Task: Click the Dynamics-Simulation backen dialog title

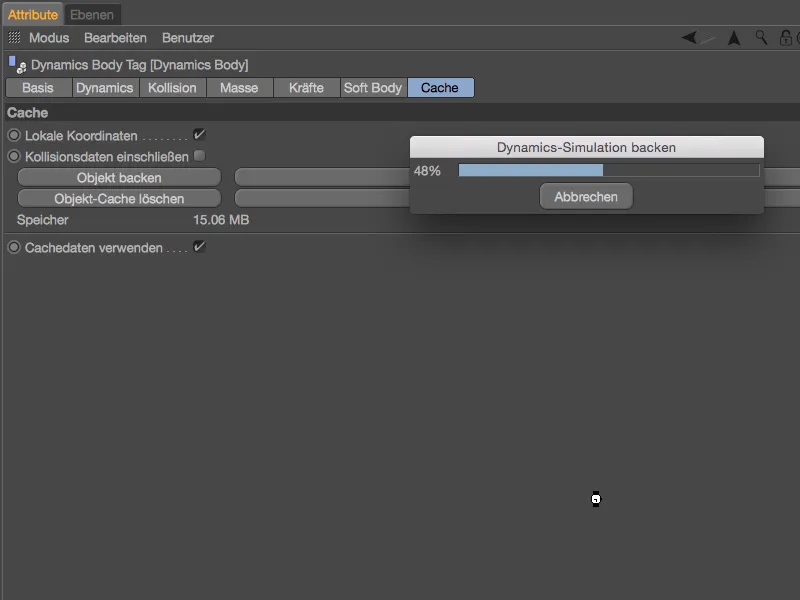Action: (x=587, y=147)
